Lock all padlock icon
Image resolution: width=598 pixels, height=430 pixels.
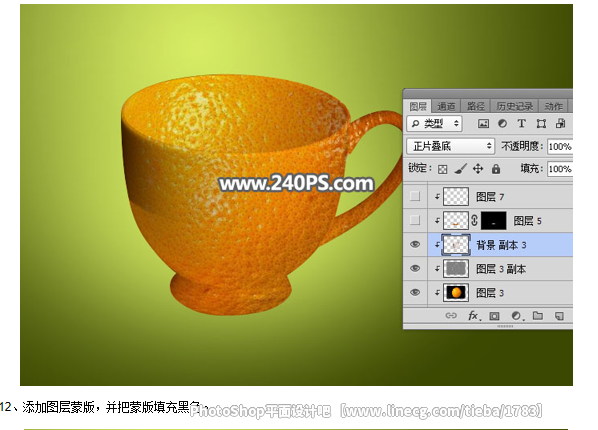[496, 169]
